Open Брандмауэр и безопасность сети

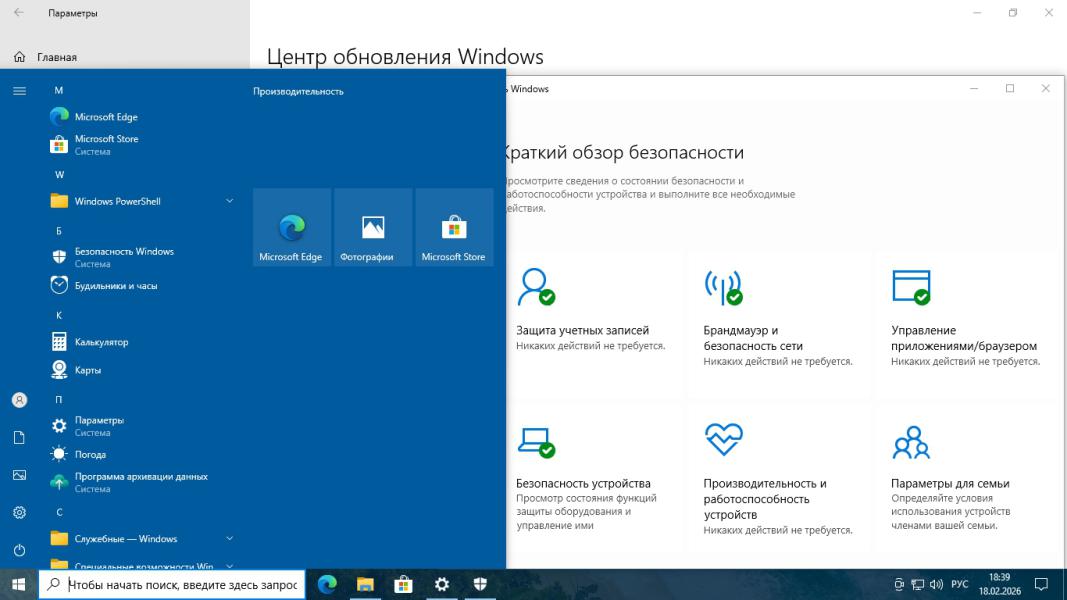coord(753,337)
